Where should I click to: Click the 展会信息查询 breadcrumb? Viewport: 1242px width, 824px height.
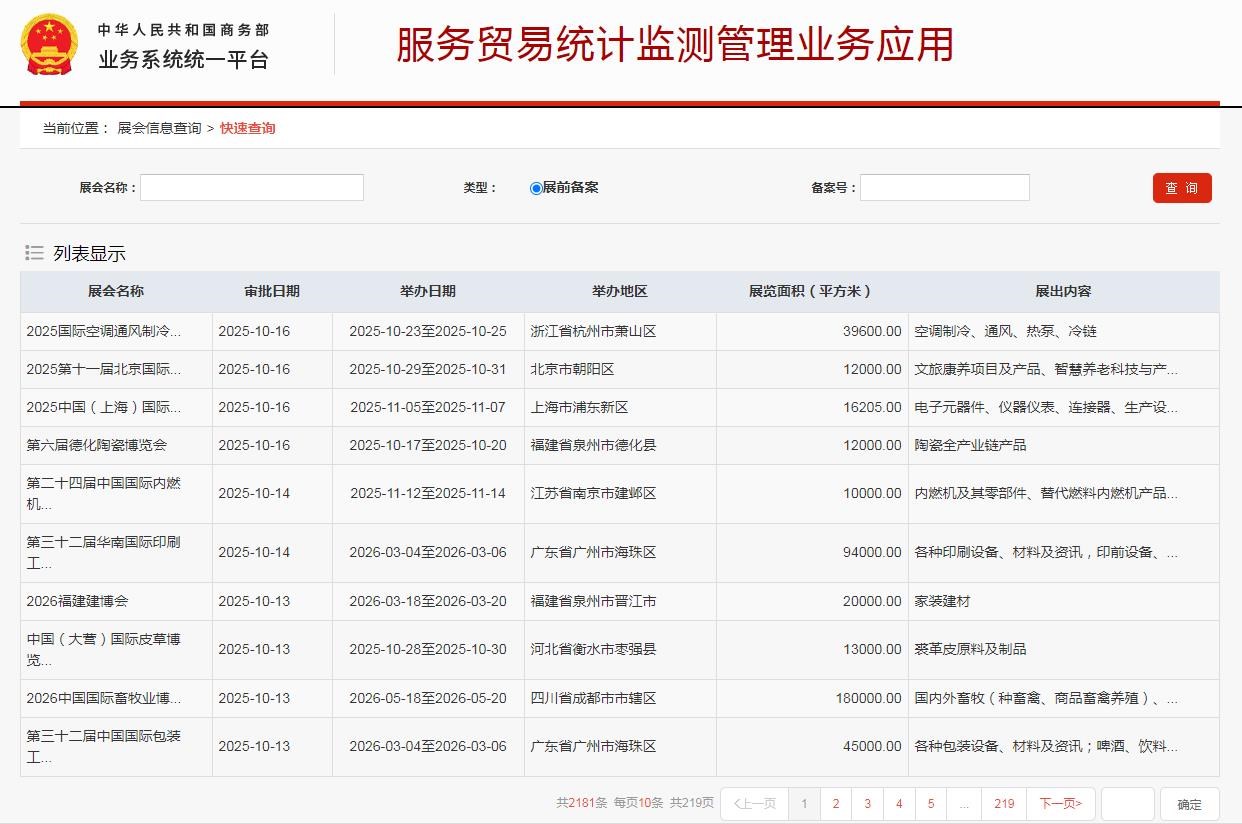tap(159, 128)
